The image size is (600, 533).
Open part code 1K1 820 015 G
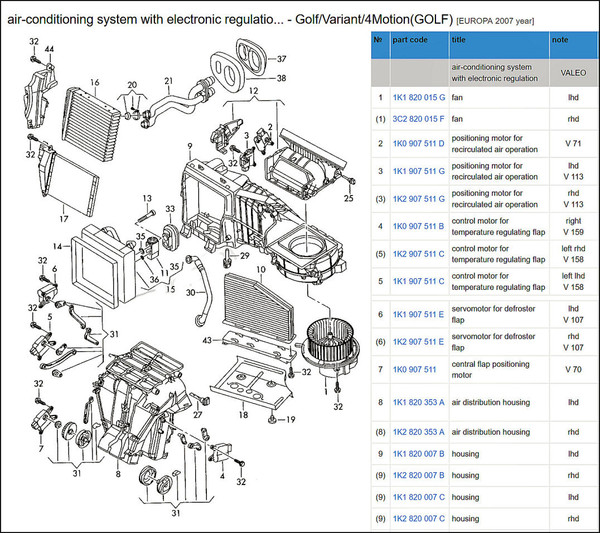point(419,97)
